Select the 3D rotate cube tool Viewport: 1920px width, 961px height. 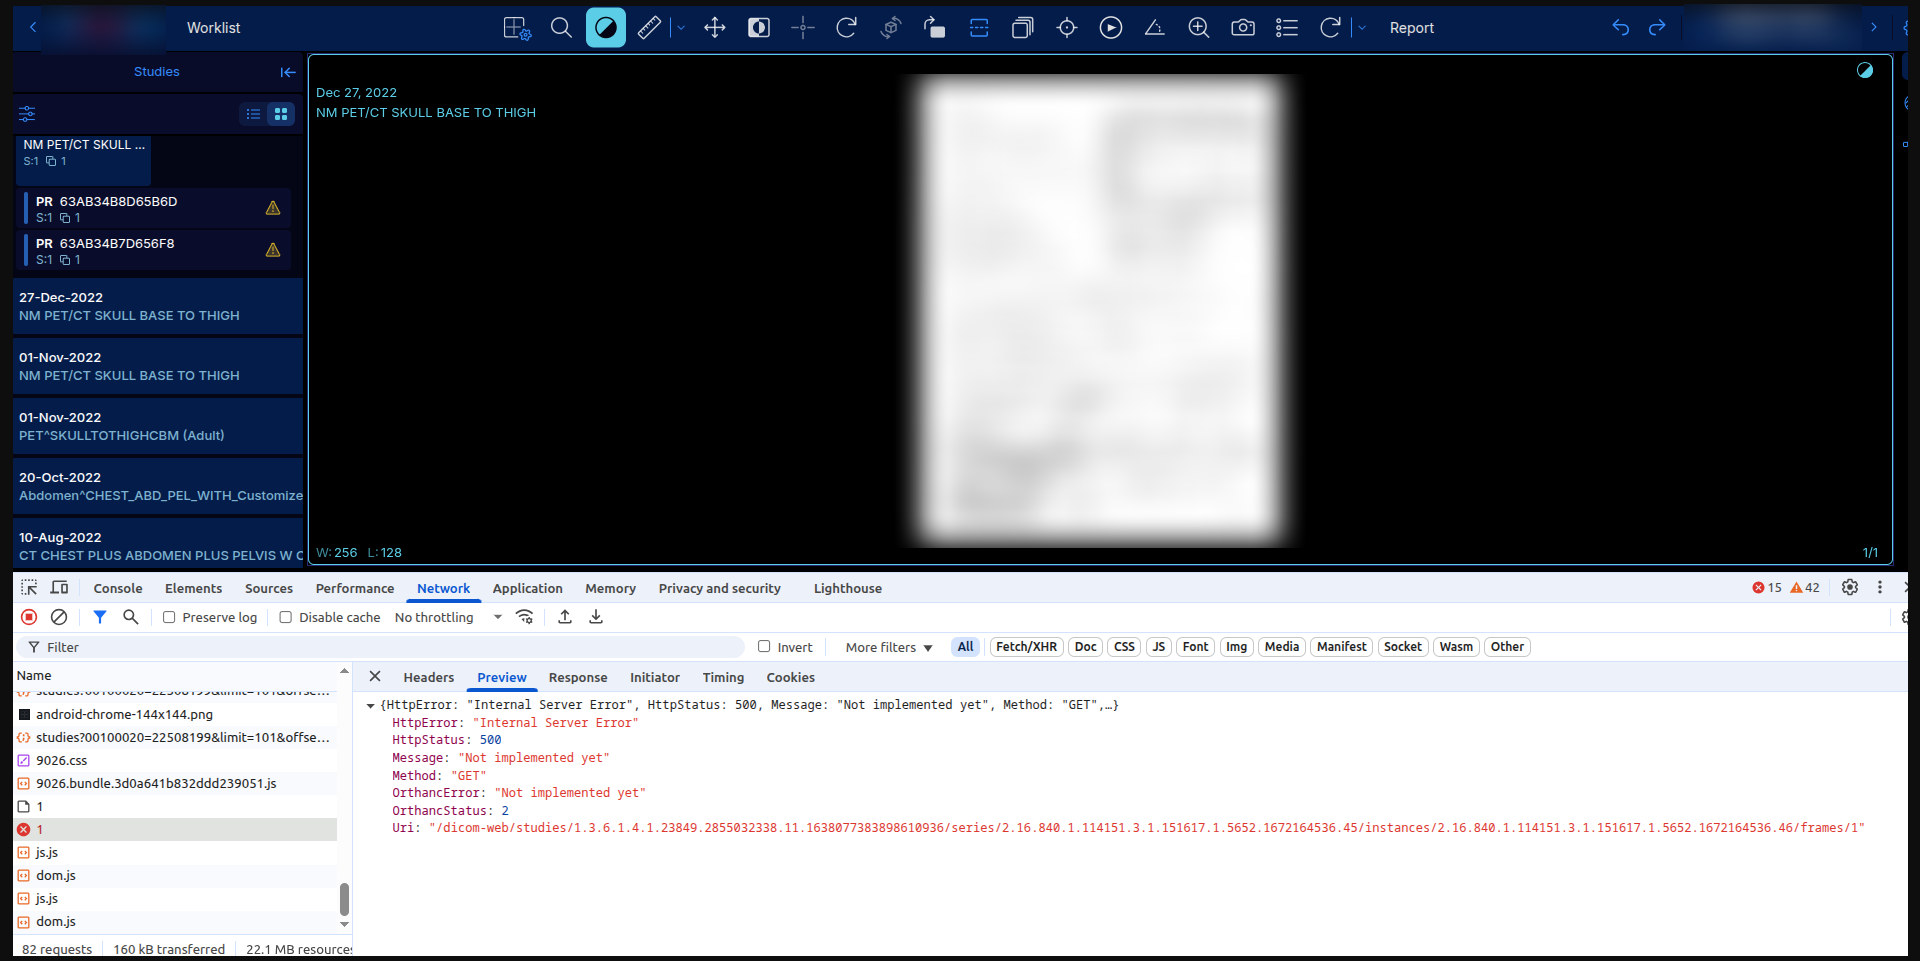pos(891,28)
